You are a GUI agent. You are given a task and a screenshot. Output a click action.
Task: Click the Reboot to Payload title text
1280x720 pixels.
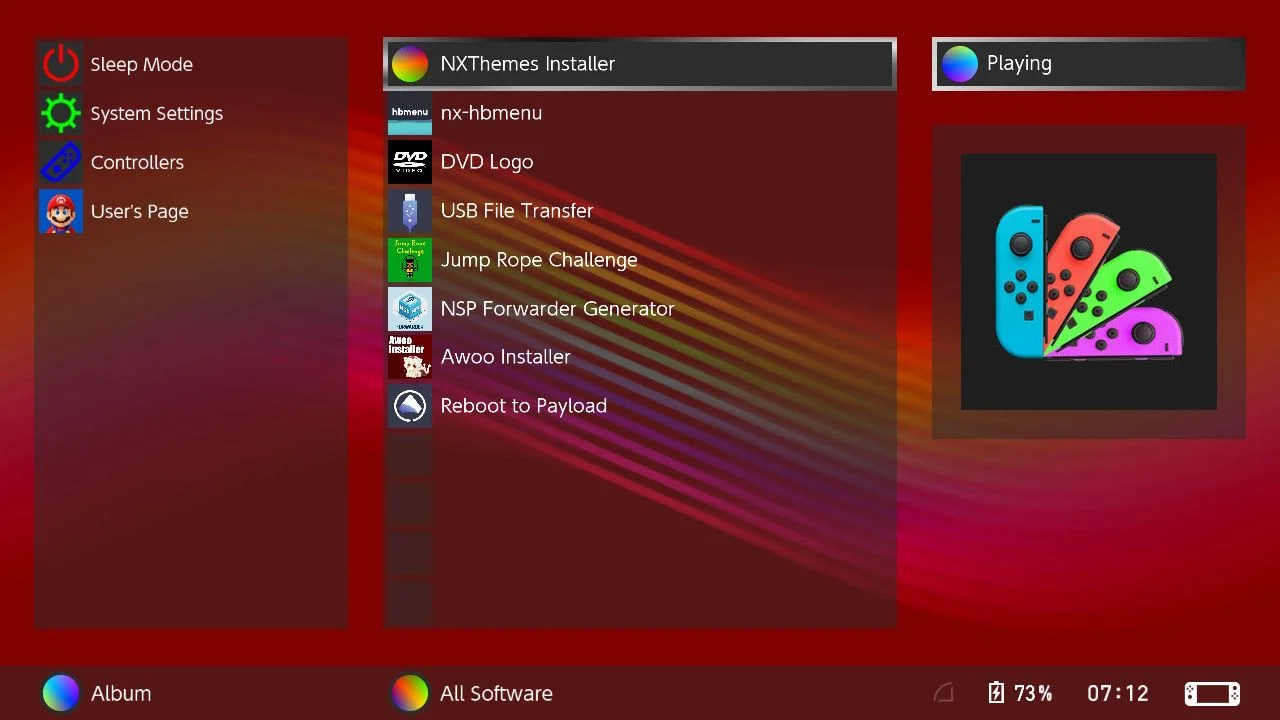coord(524,406)
